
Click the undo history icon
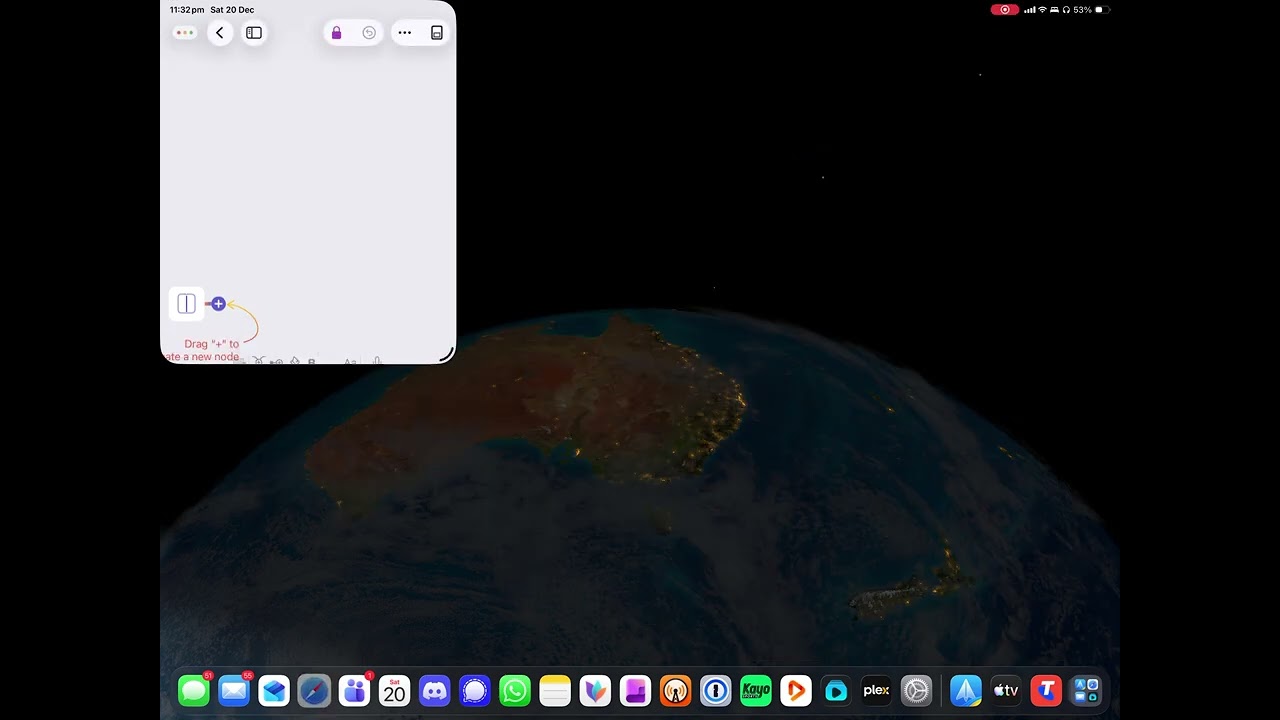point(369,33)
